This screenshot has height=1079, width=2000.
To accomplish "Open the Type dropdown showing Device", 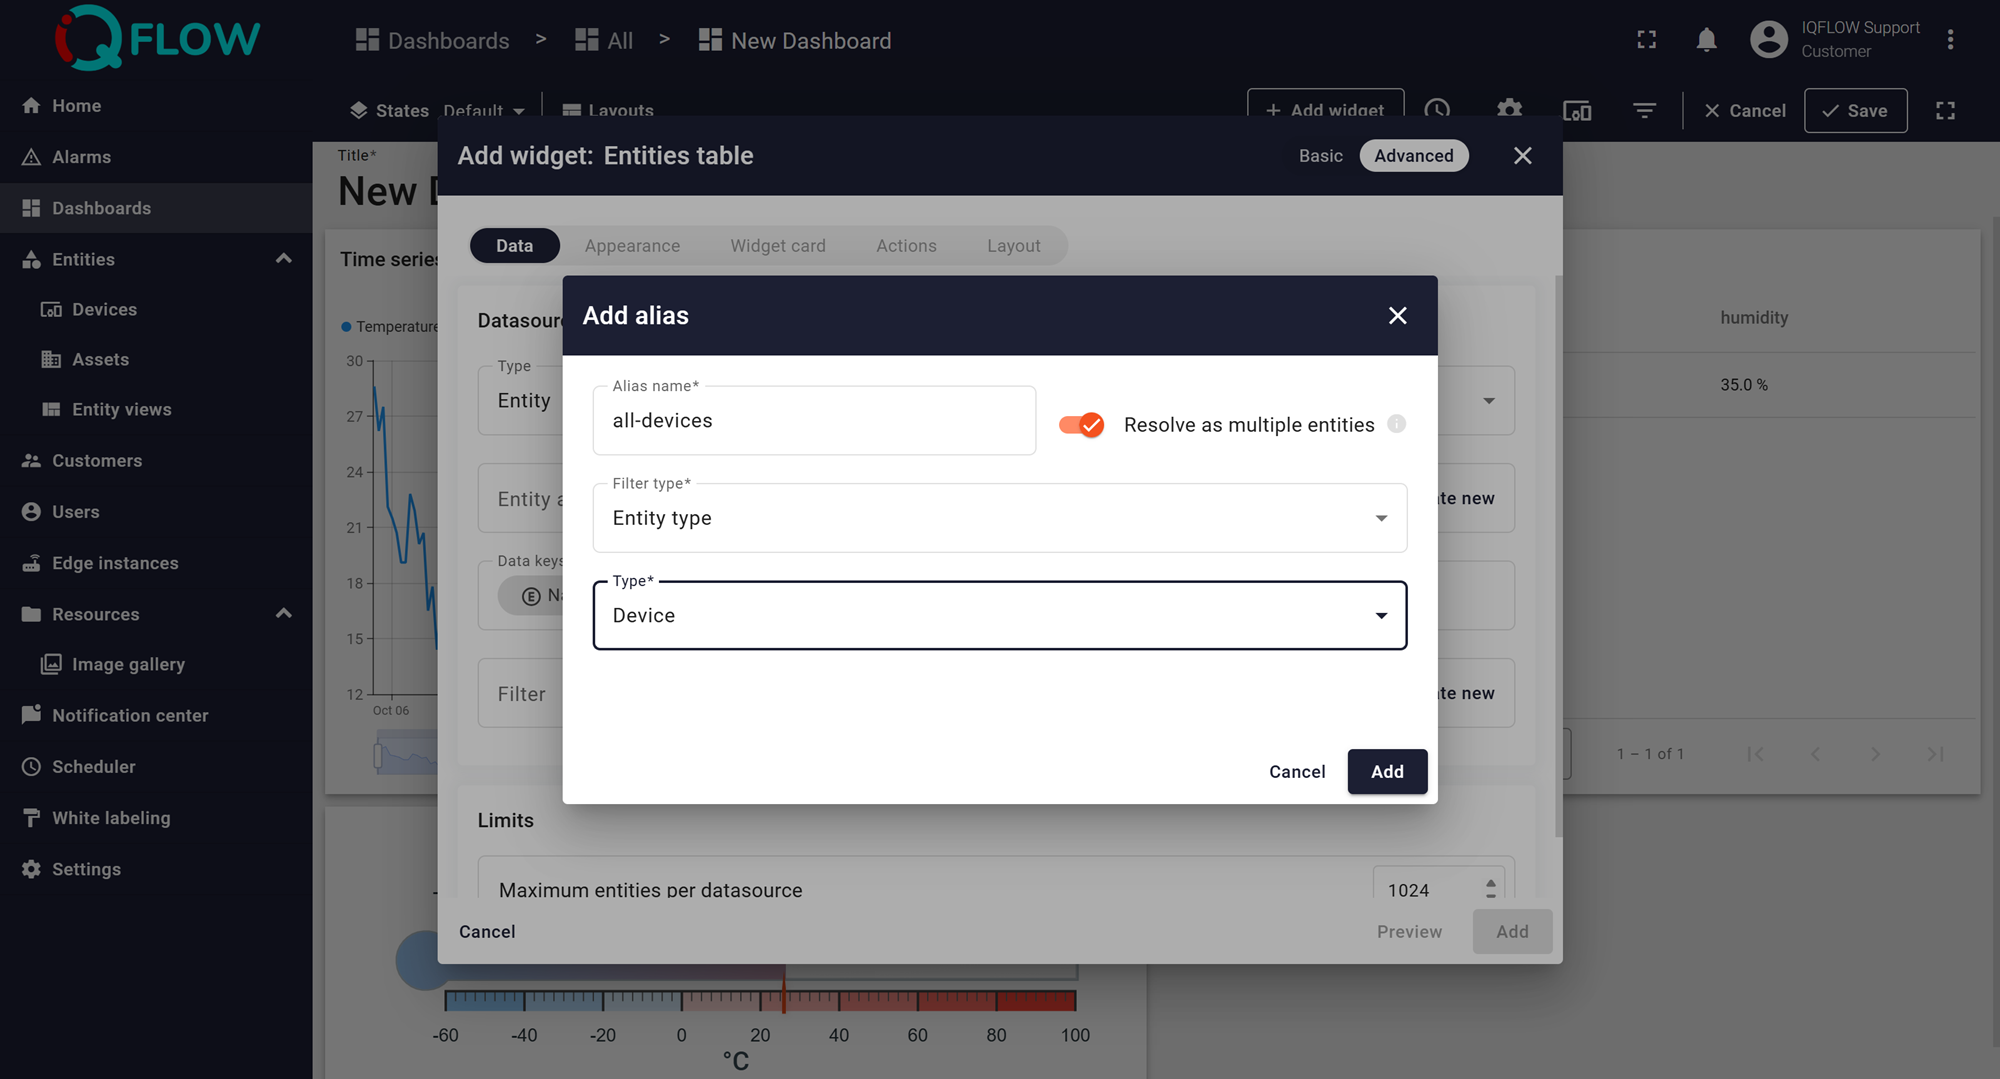I will coord(999,616).
